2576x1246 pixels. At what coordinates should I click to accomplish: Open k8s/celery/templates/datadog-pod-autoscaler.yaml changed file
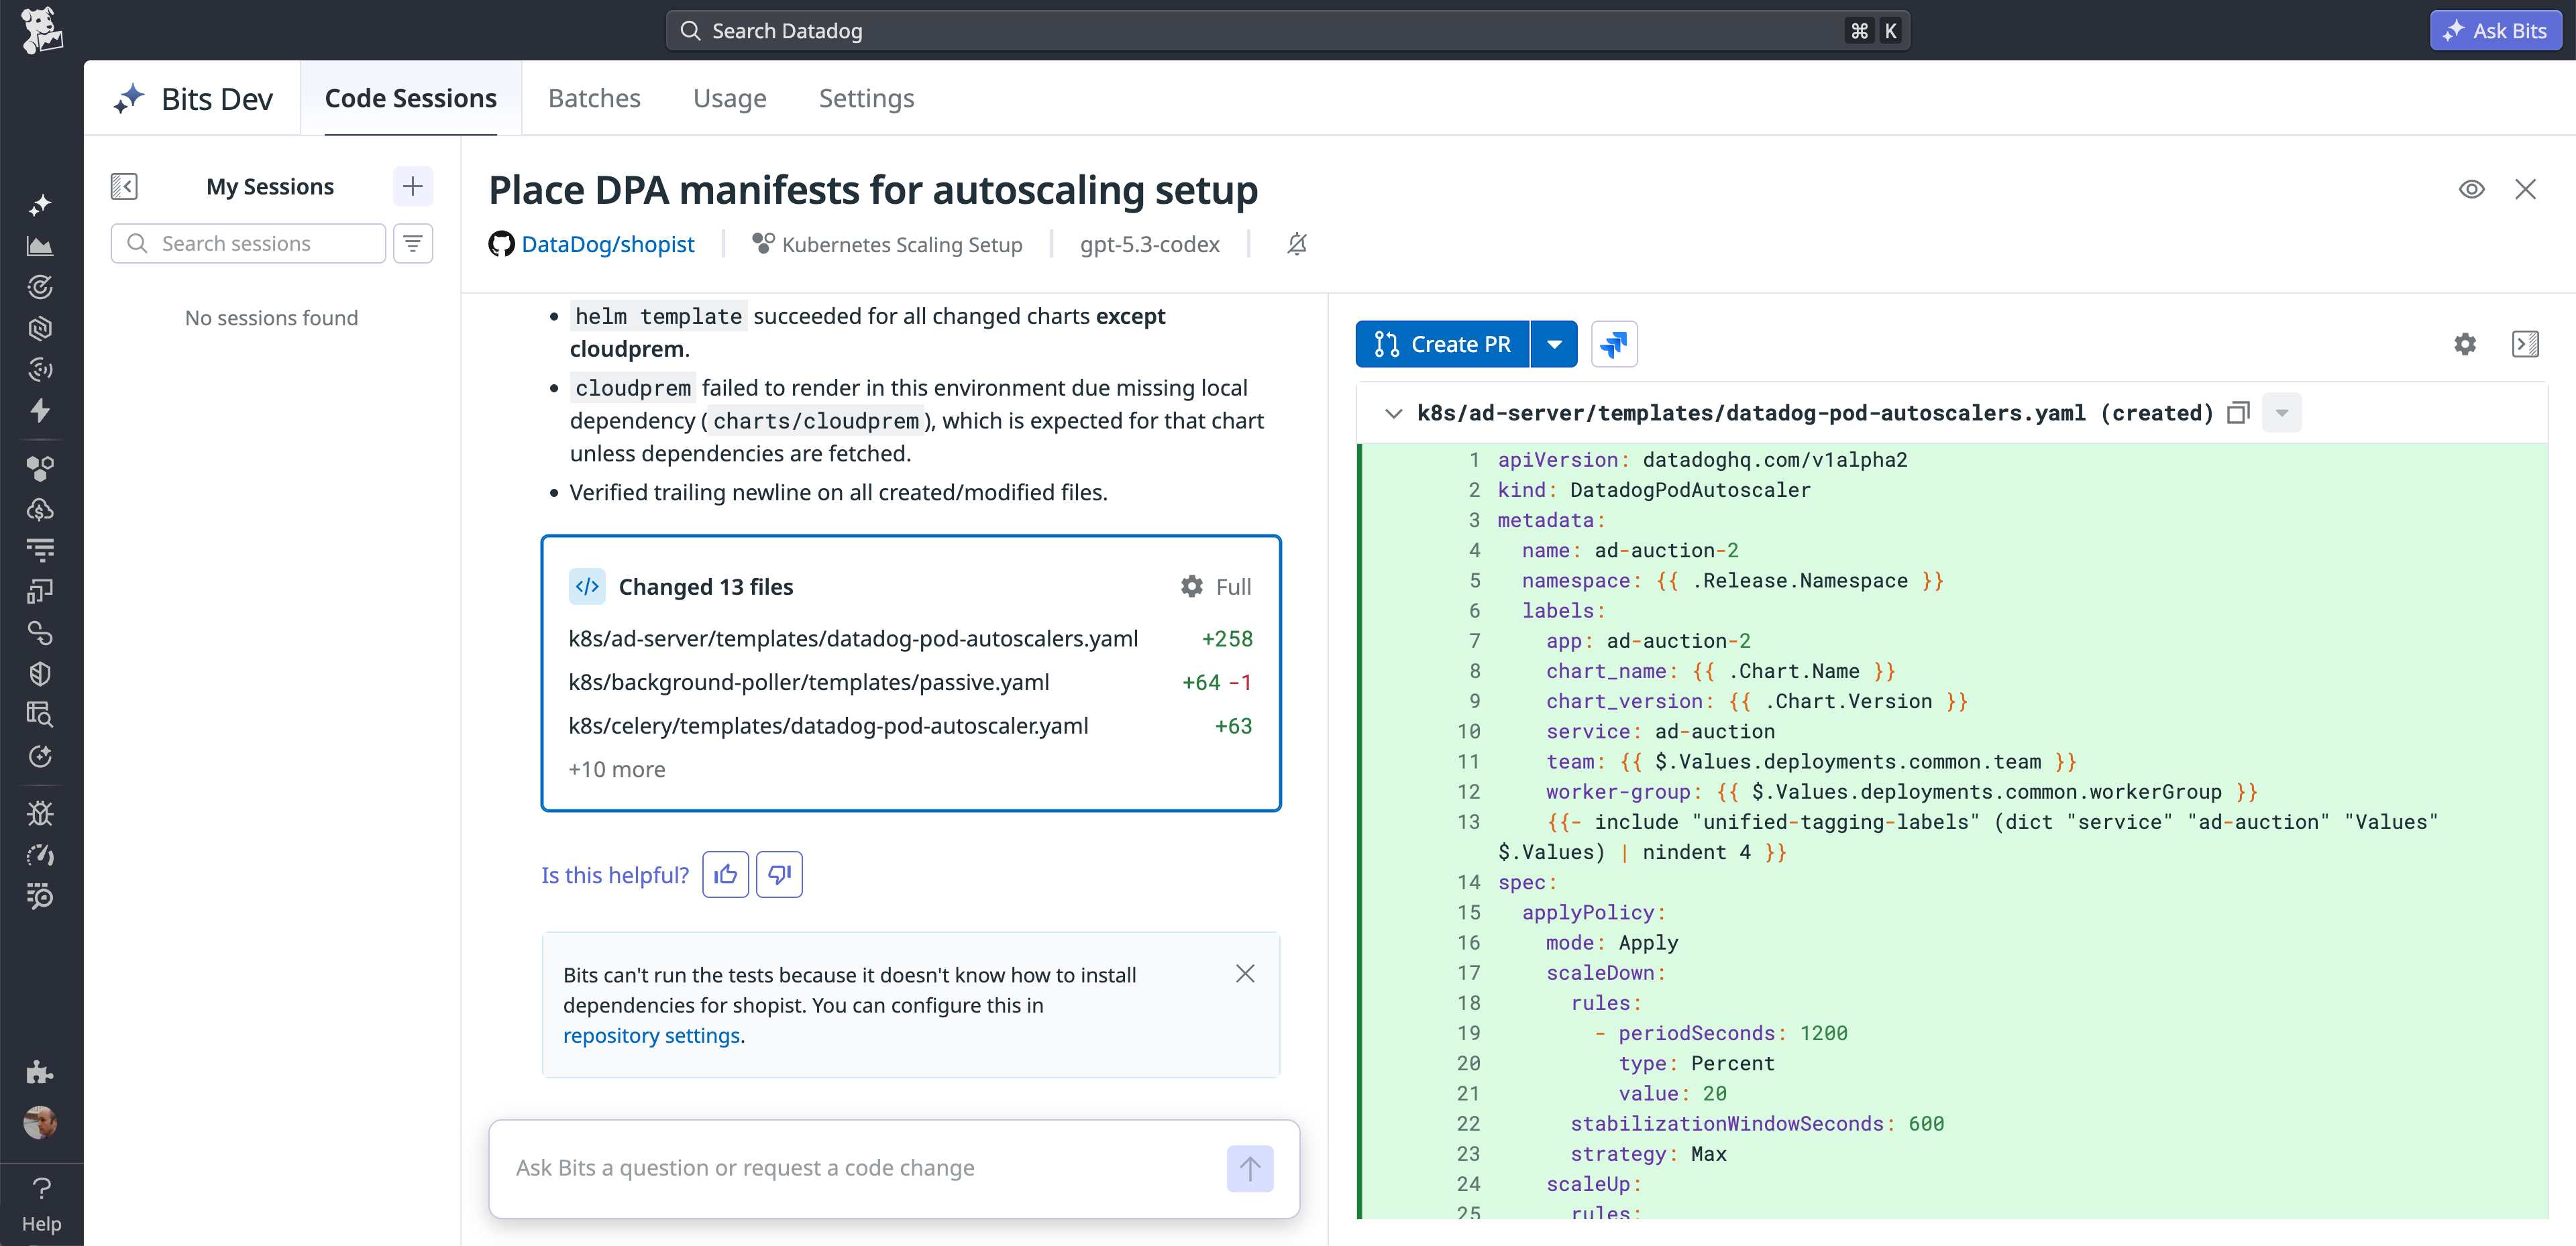coord(828,726)
